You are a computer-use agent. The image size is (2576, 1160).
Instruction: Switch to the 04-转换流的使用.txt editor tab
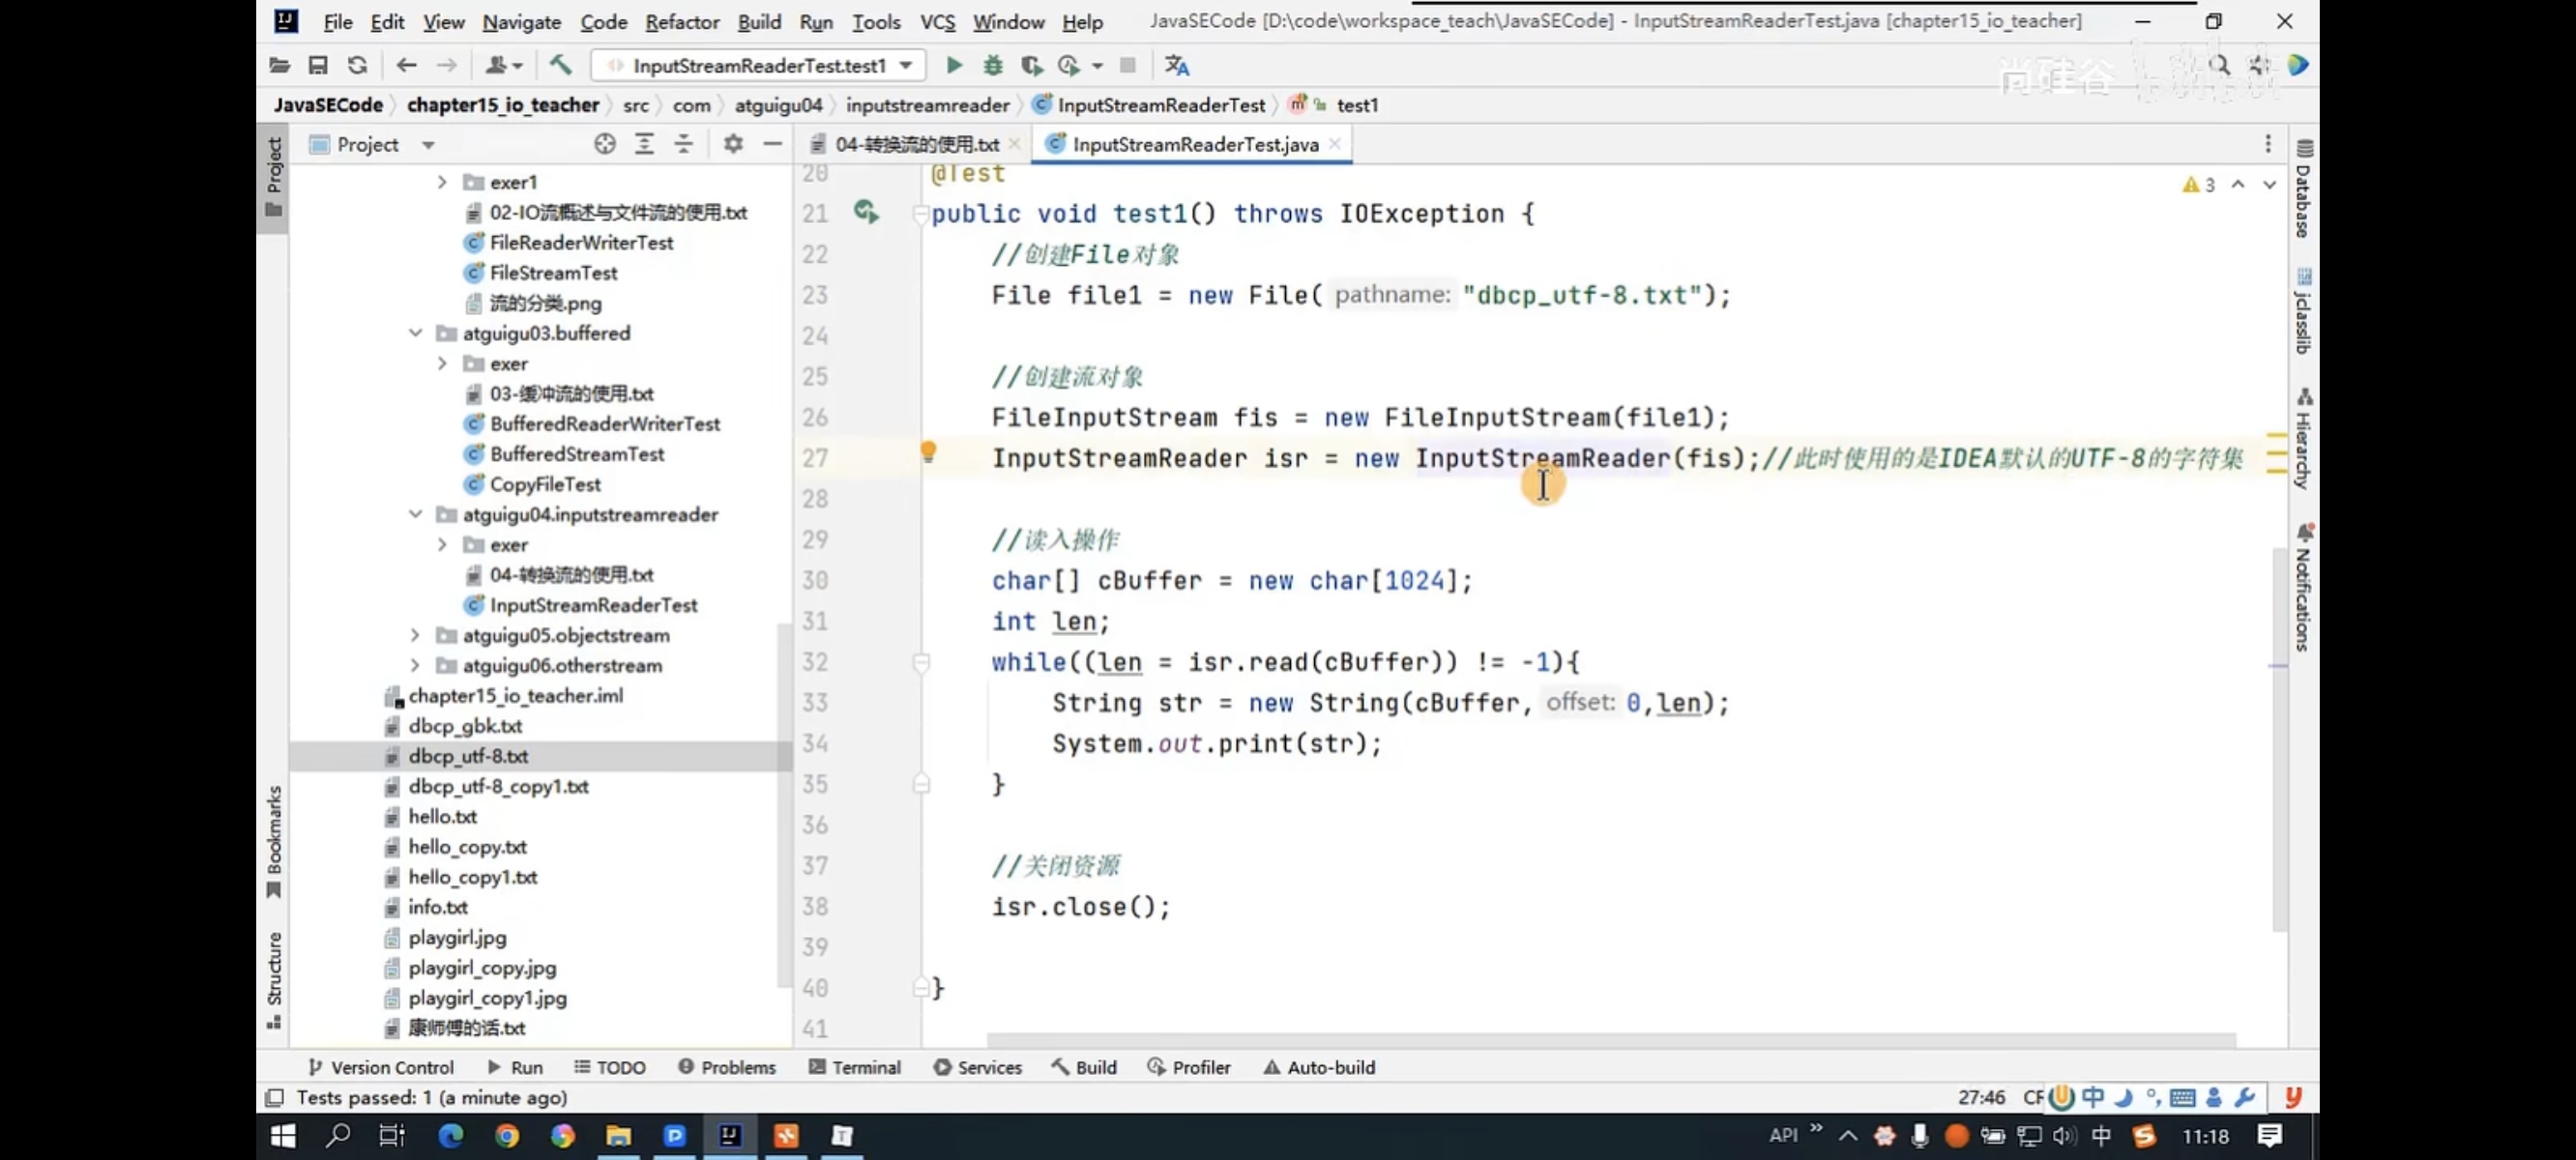point(914,144)
